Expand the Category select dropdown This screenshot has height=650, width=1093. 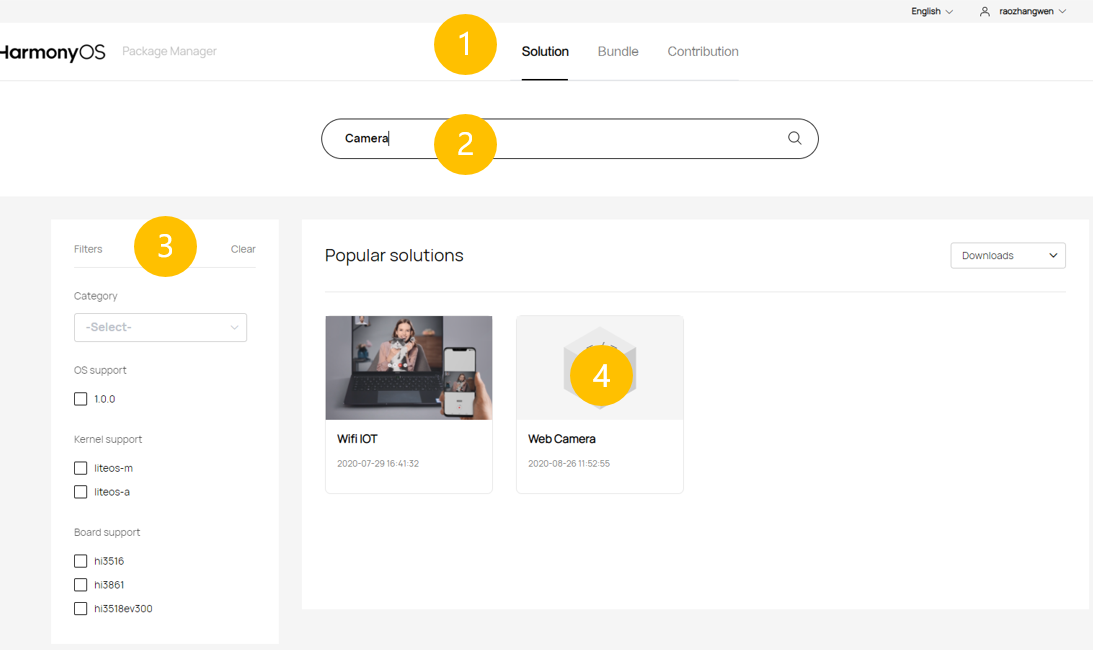click(x=160, y=327)
